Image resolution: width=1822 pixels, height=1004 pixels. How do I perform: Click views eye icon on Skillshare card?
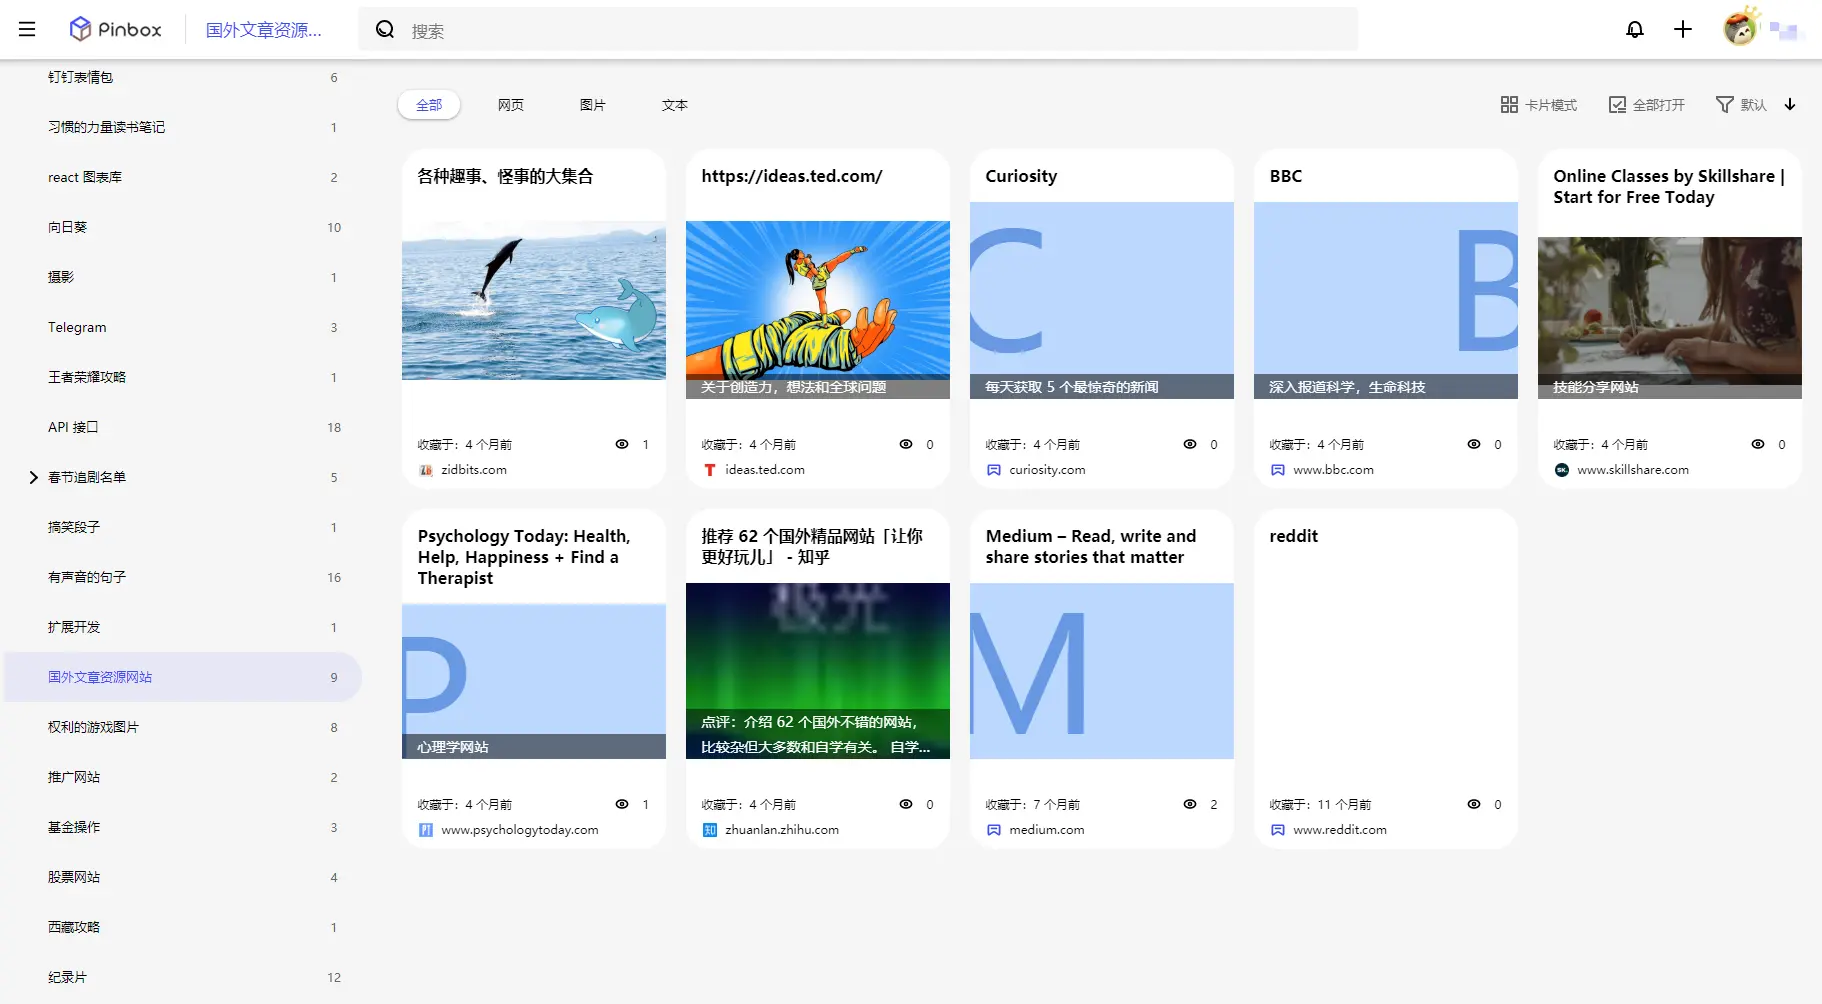pos(1758,444)
